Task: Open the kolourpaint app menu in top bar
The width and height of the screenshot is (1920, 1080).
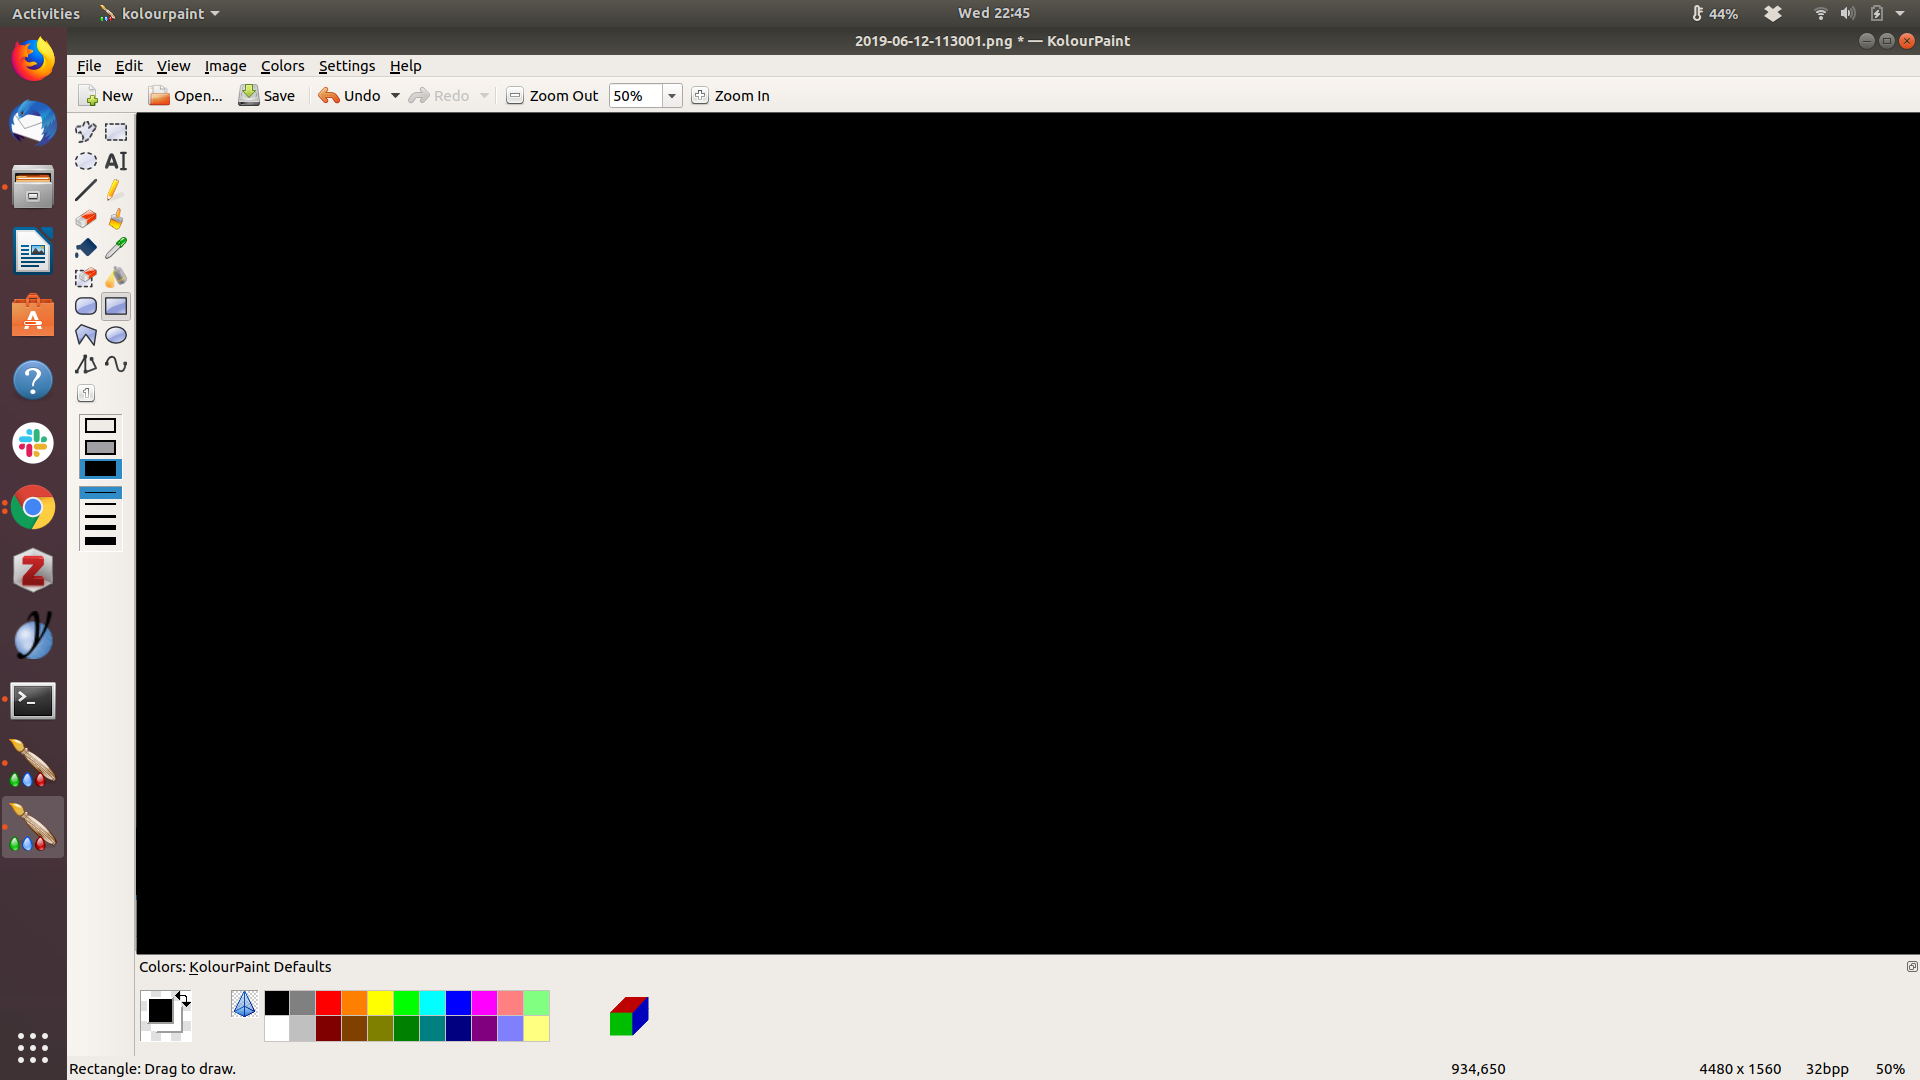Action: point(160,14)
